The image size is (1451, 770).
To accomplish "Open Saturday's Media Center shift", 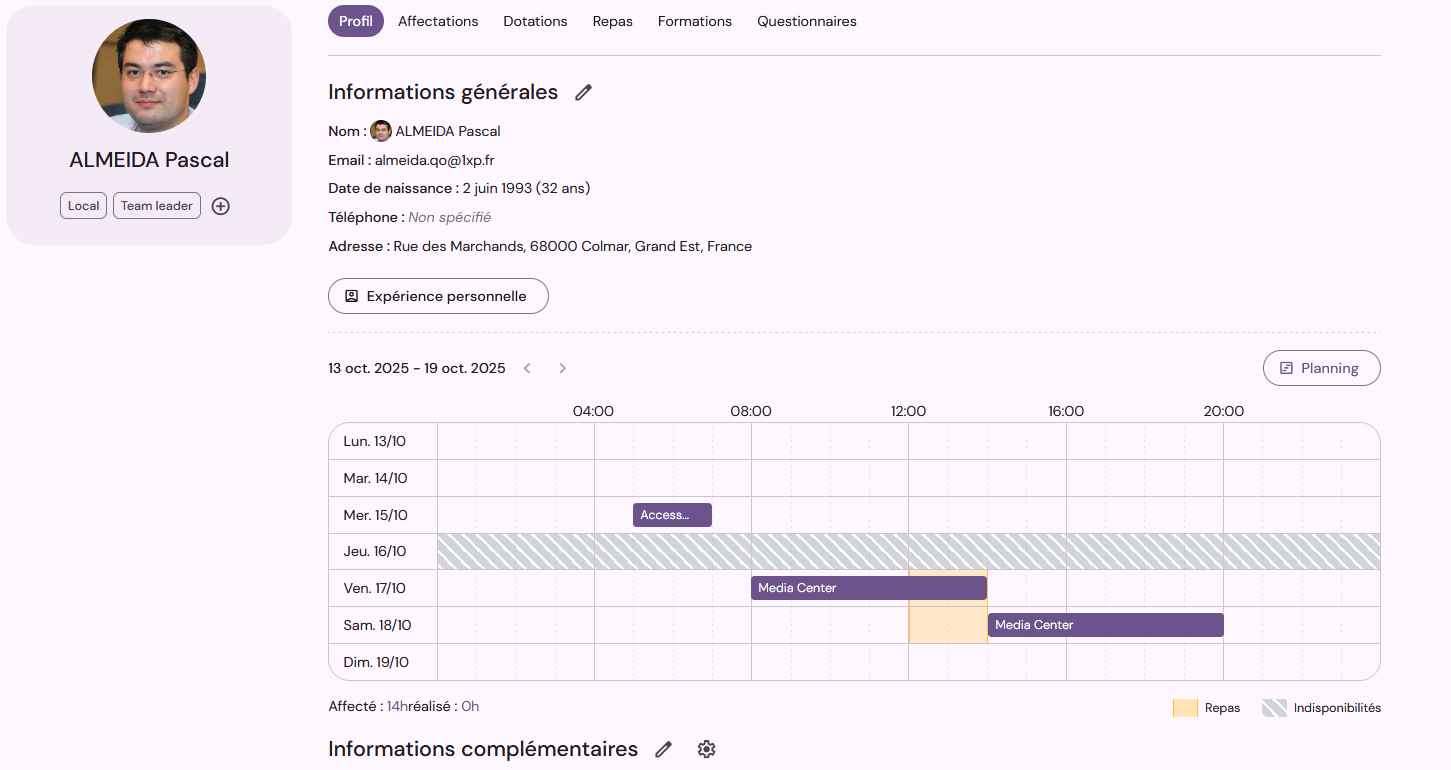I will coord(1106,625).
